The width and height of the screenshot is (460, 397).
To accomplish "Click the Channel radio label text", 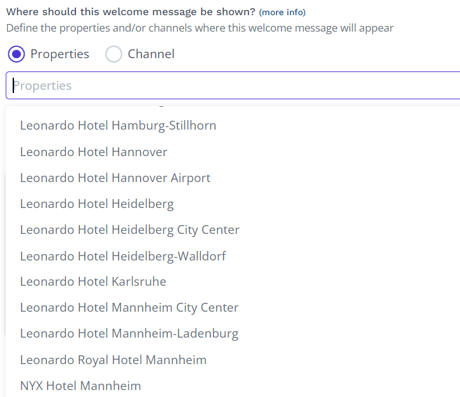I will tap(151, 54).
